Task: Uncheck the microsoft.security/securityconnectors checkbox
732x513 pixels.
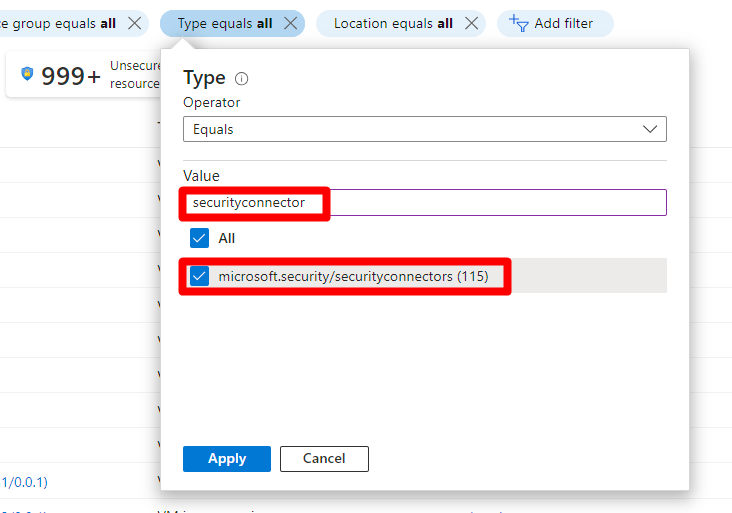Action: 199,276
